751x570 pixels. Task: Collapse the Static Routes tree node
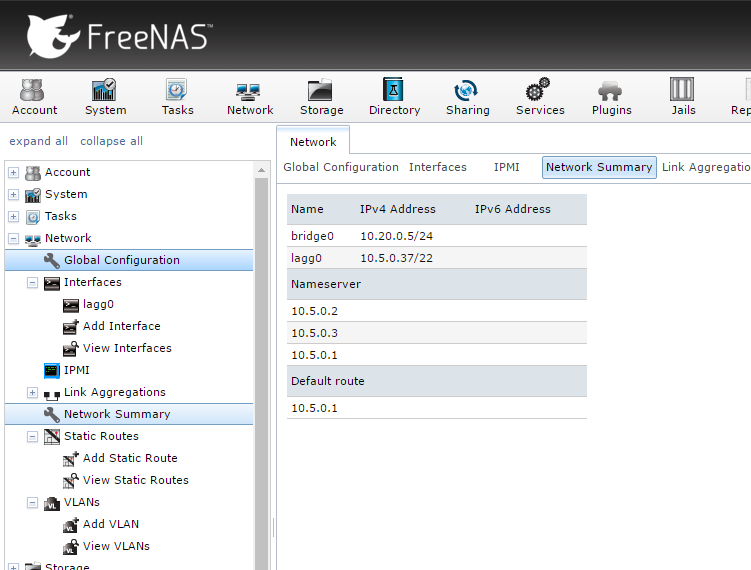pos(32,436)
